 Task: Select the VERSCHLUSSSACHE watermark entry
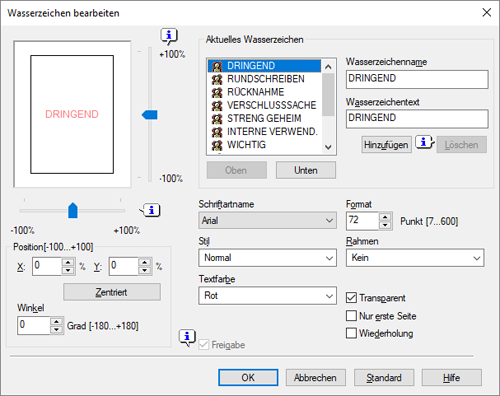(264, 105)
